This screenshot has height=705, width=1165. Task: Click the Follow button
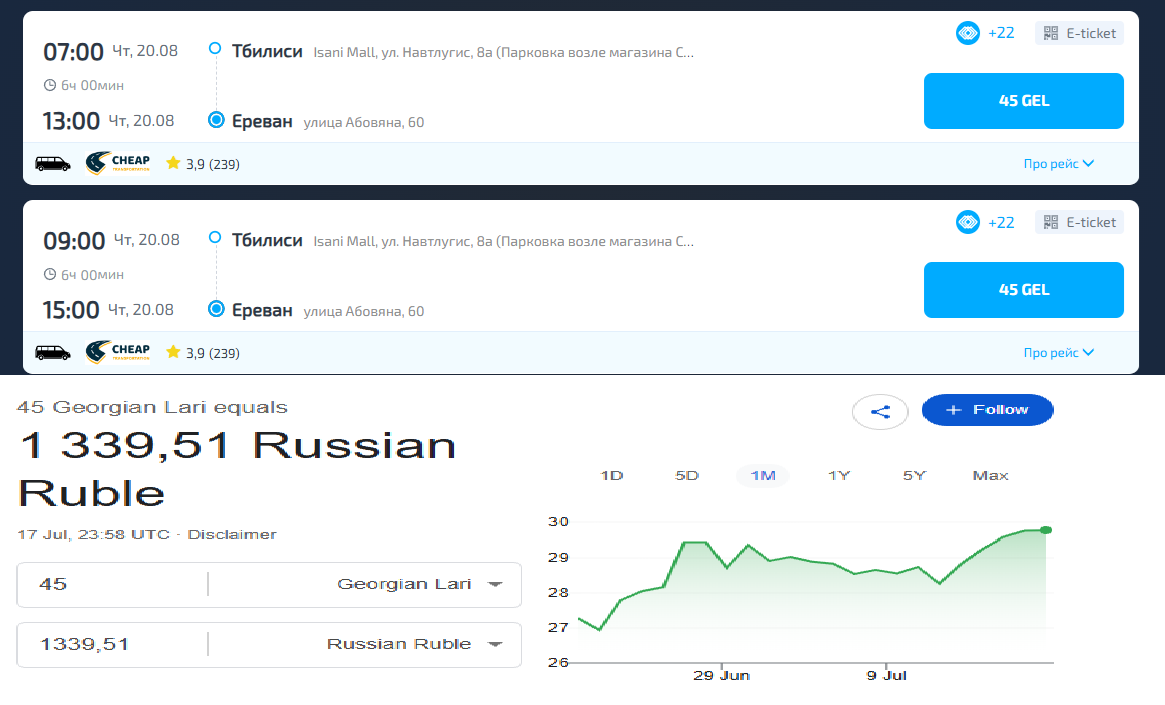pyautogui.click(x=987, y=410)
